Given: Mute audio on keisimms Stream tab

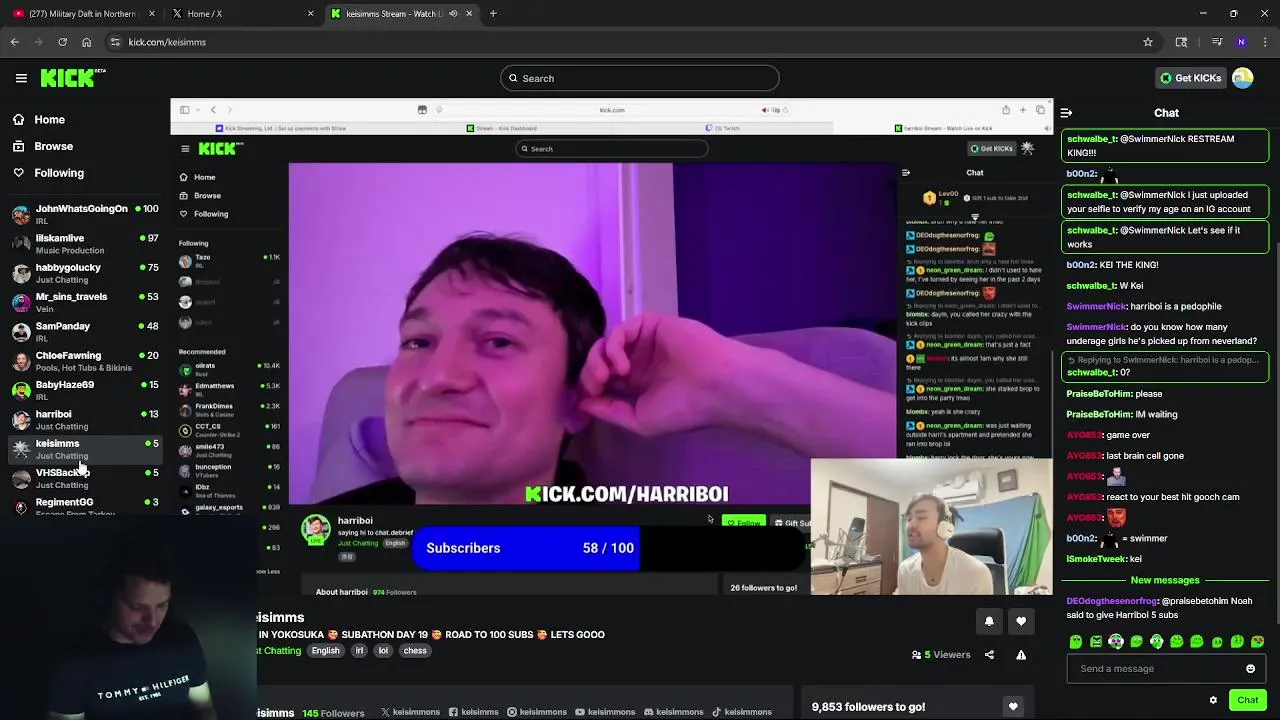Looking at the screenshot, I should coord(453,14).
